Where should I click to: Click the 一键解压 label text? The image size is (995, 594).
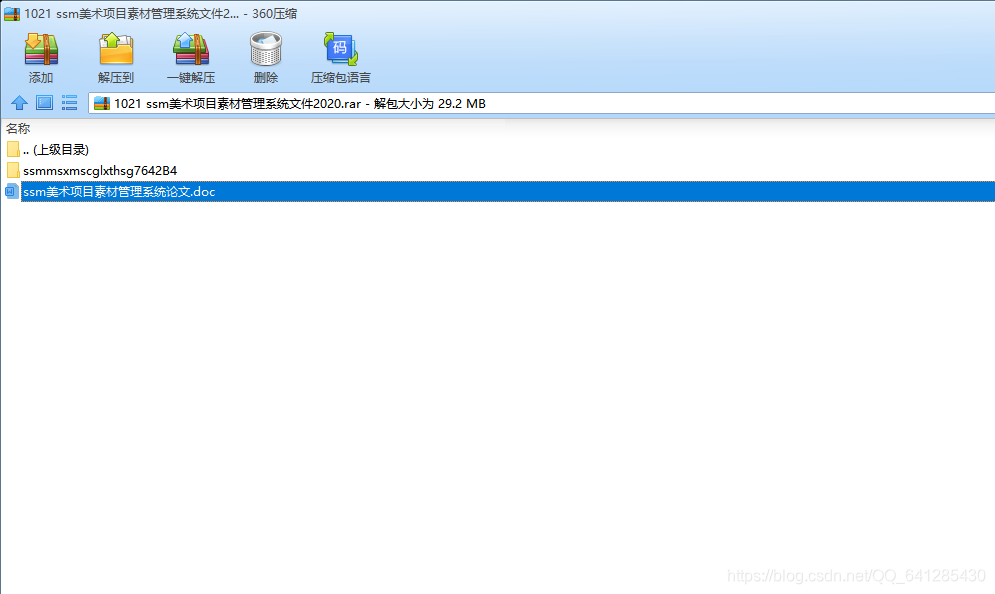(191, 77)
